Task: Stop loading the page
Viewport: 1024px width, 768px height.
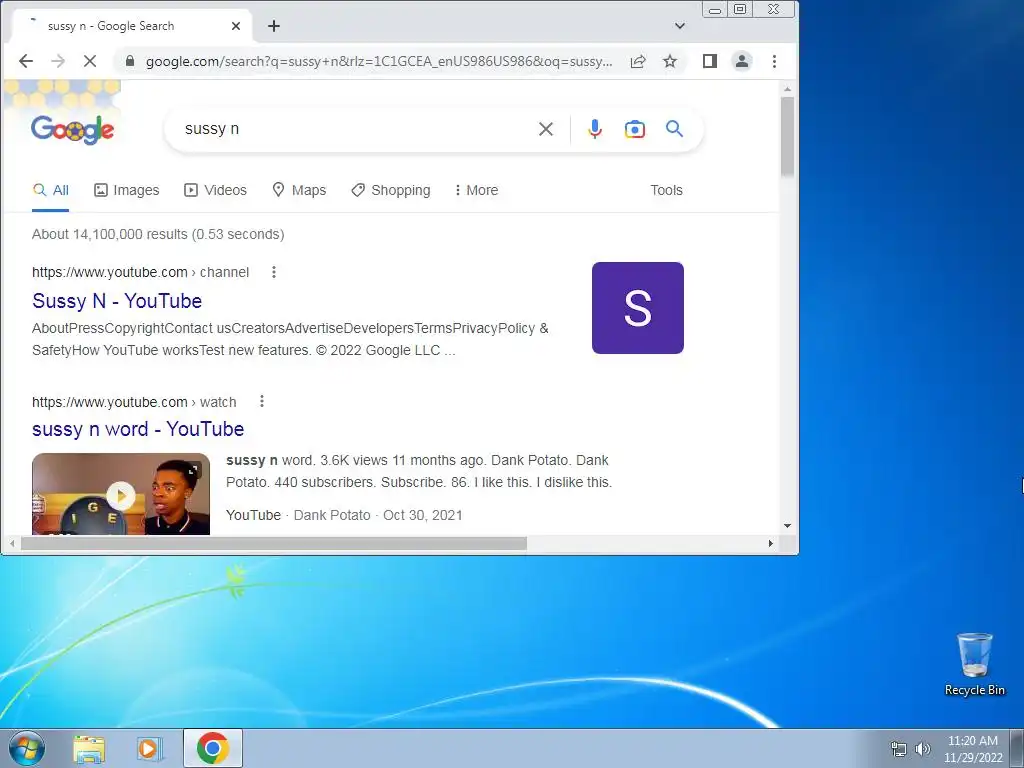Action: click(90, 61)
